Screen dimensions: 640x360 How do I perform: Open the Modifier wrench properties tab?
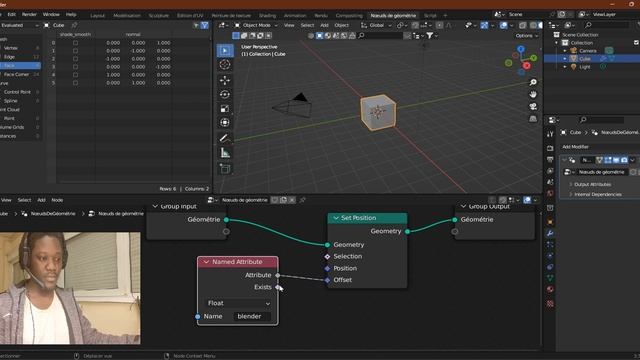coord(550,233)
